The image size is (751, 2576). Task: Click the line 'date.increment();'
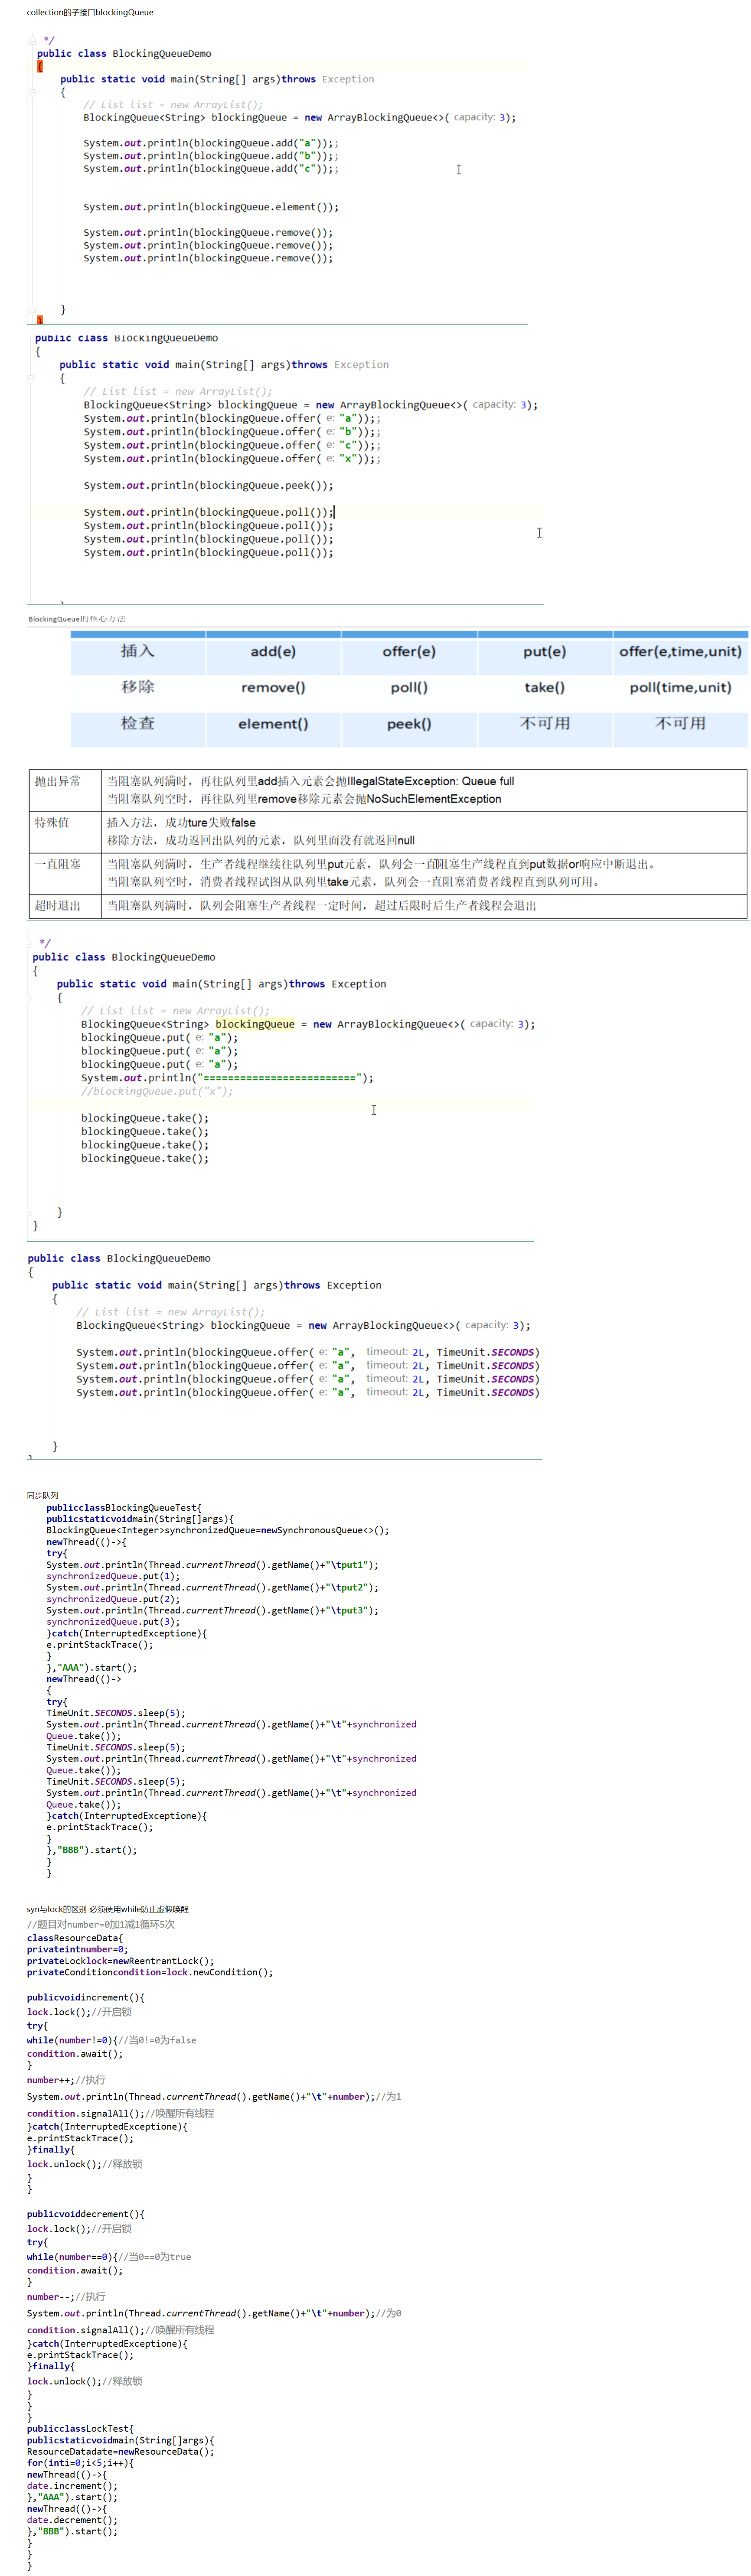pyautogui.click(x=72, y=2486)
